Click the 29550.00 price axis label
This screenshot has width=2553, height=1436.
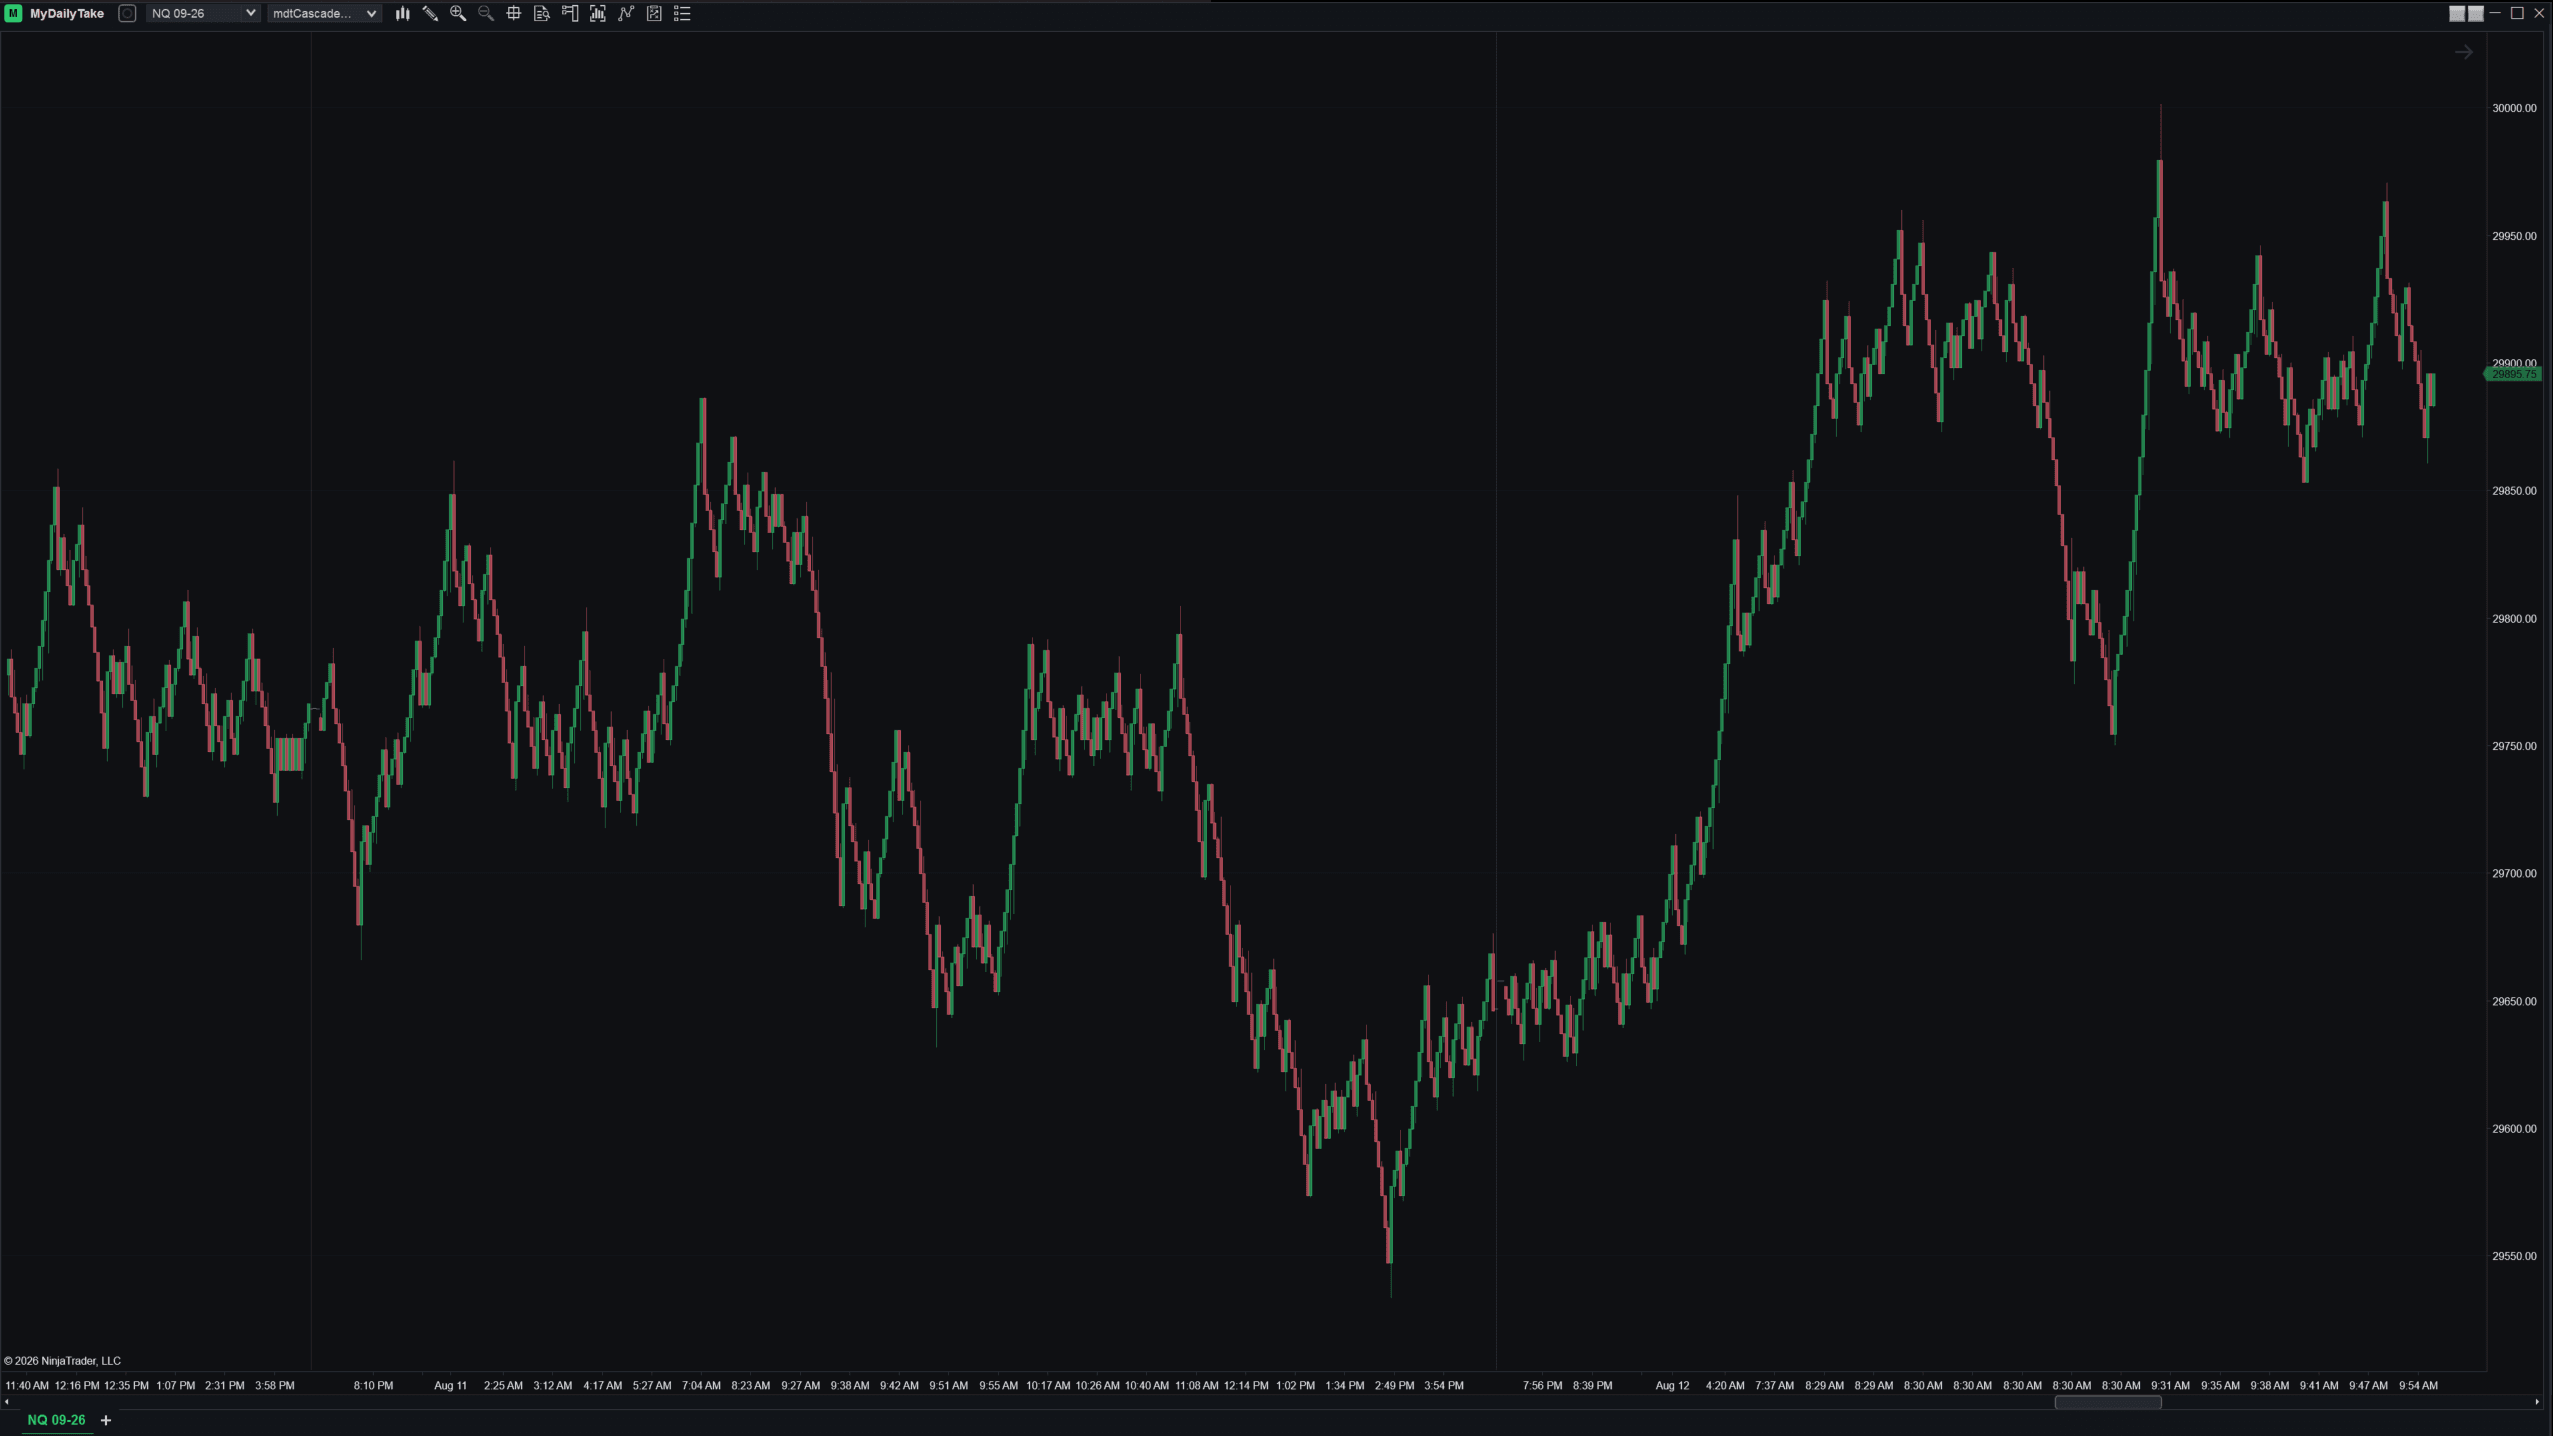(x=2514, y=1256)
